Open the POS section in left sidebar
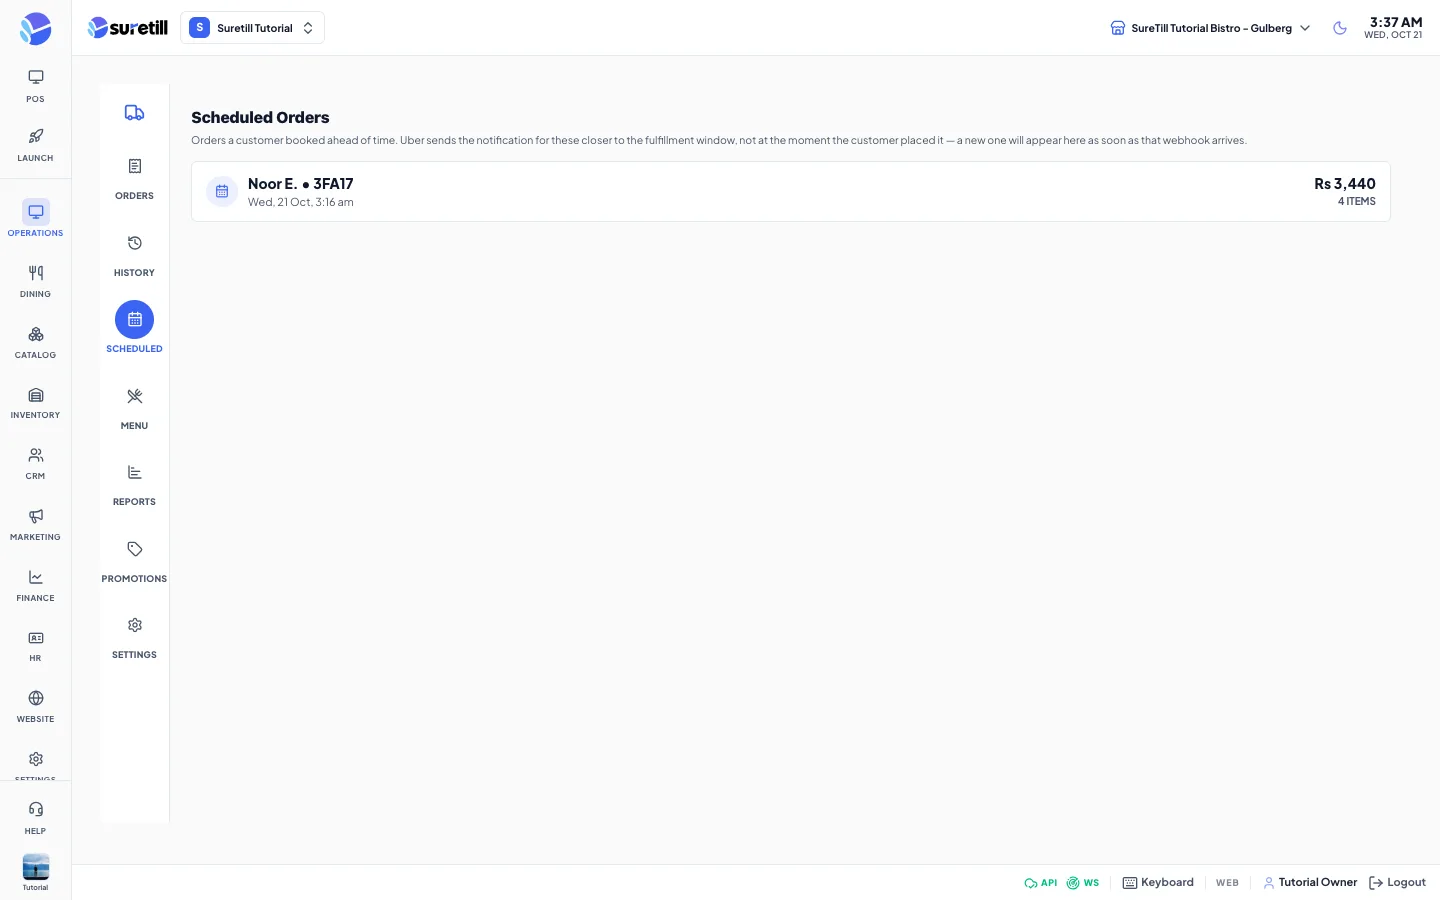This screenshot has height=900, width=1440. tap(35, 86)
